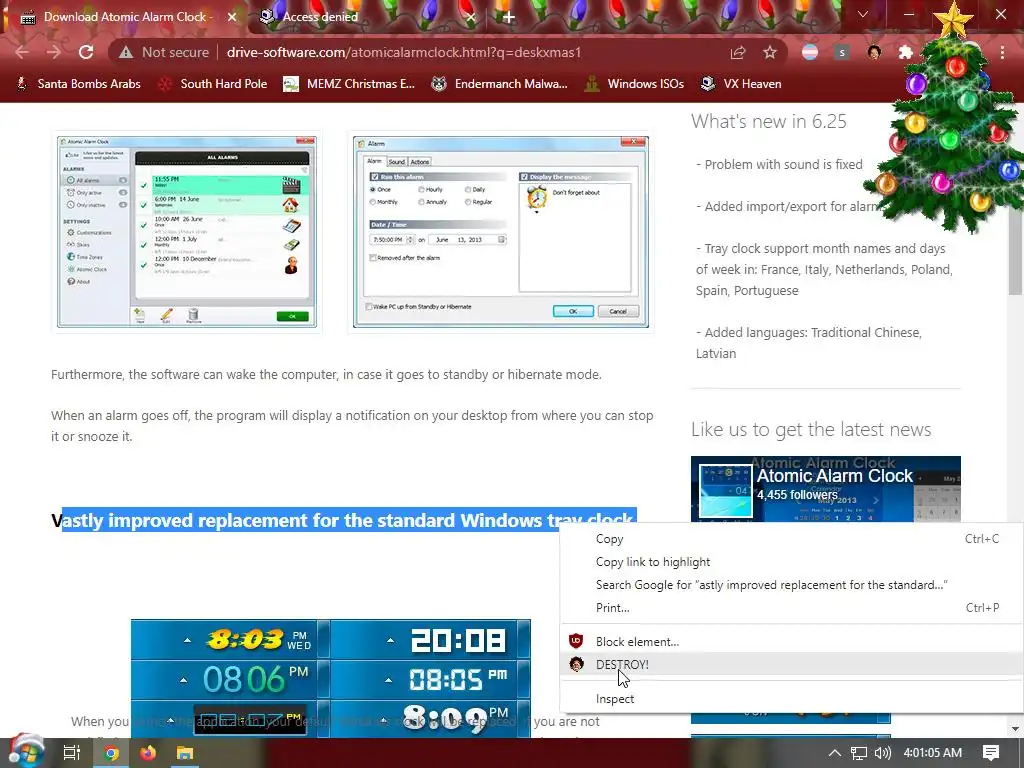Reload the current page
The height and width of the screenshot is (768, 1024).
coord(86,52)
